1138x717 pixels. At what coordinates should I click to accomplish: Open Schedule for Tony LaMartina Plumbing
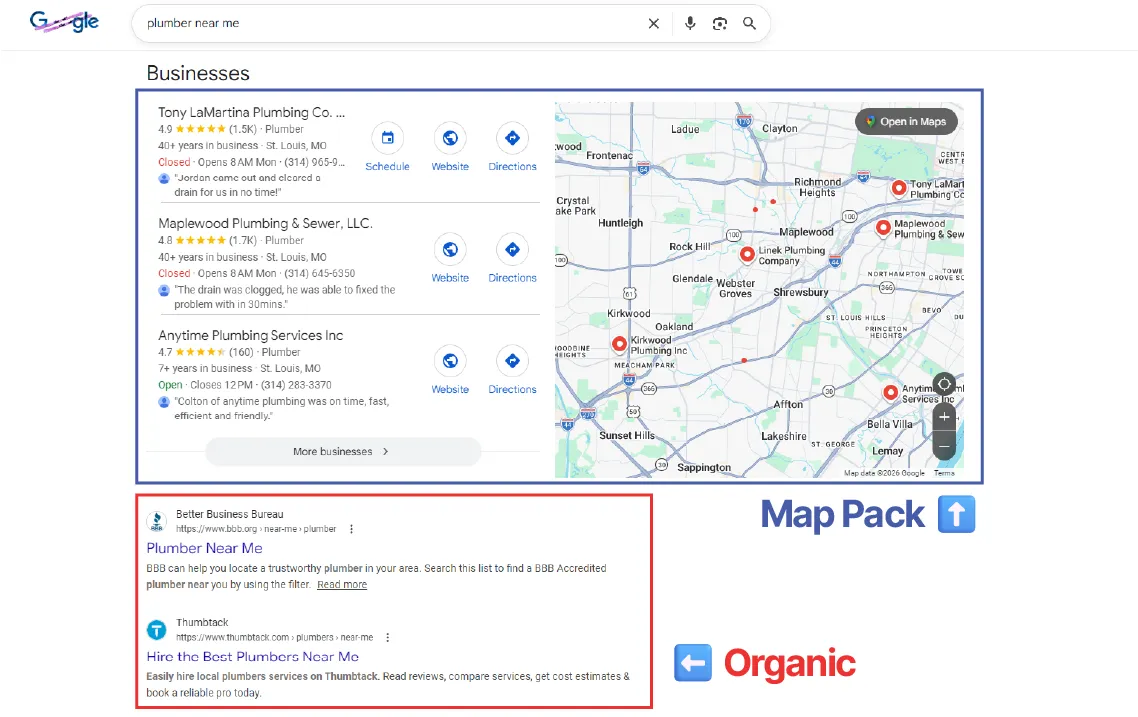click(387, 139)
